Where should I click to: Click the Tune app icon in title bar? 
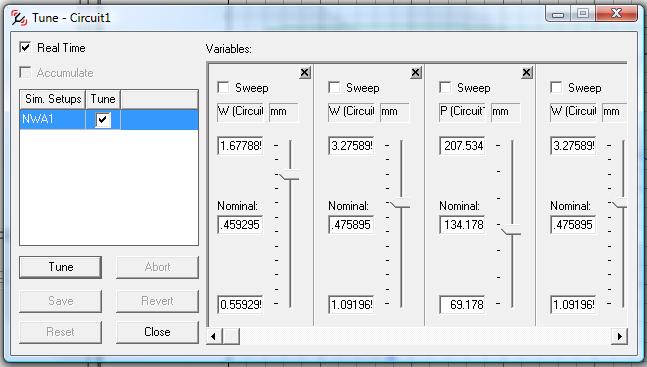coord(19,18)
